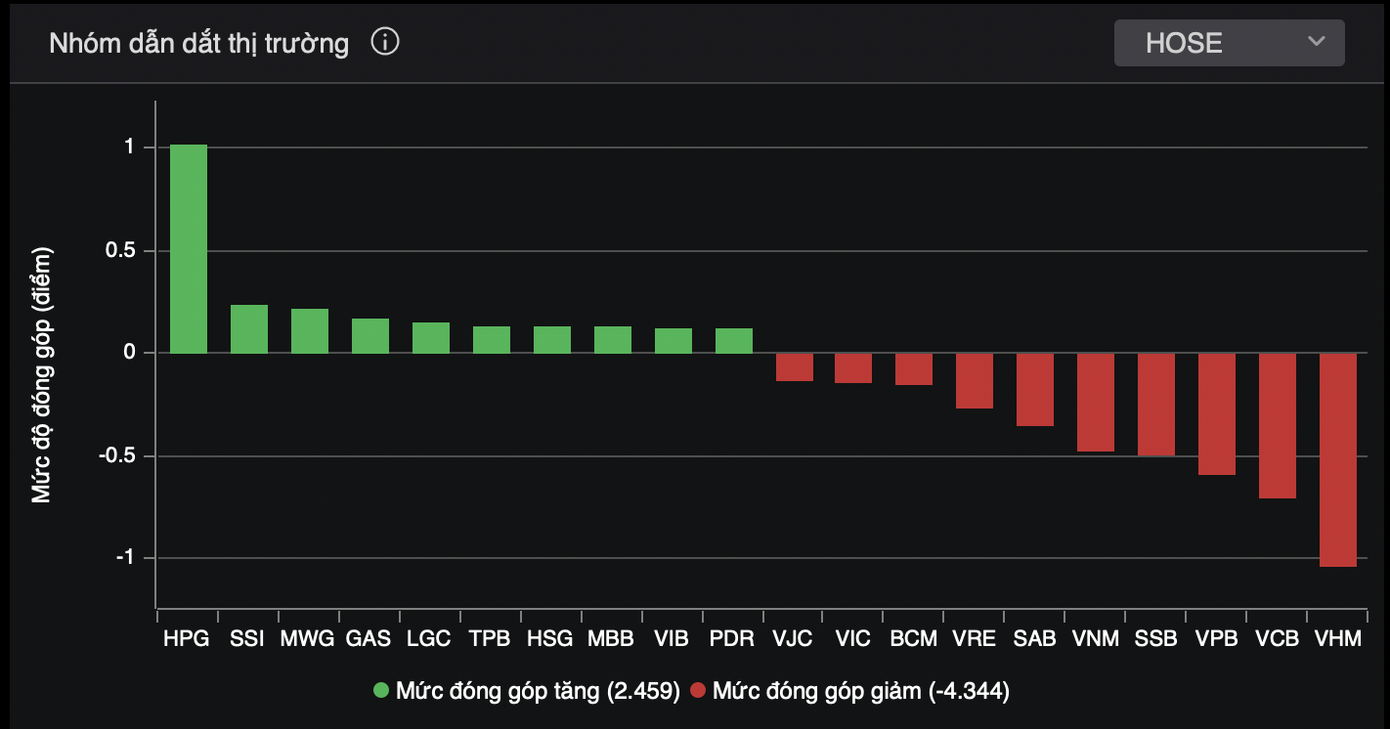Click the red legend circle marker
Image resolution: width=1390 pixels, height=729 pixels.
tap(698, 690)
